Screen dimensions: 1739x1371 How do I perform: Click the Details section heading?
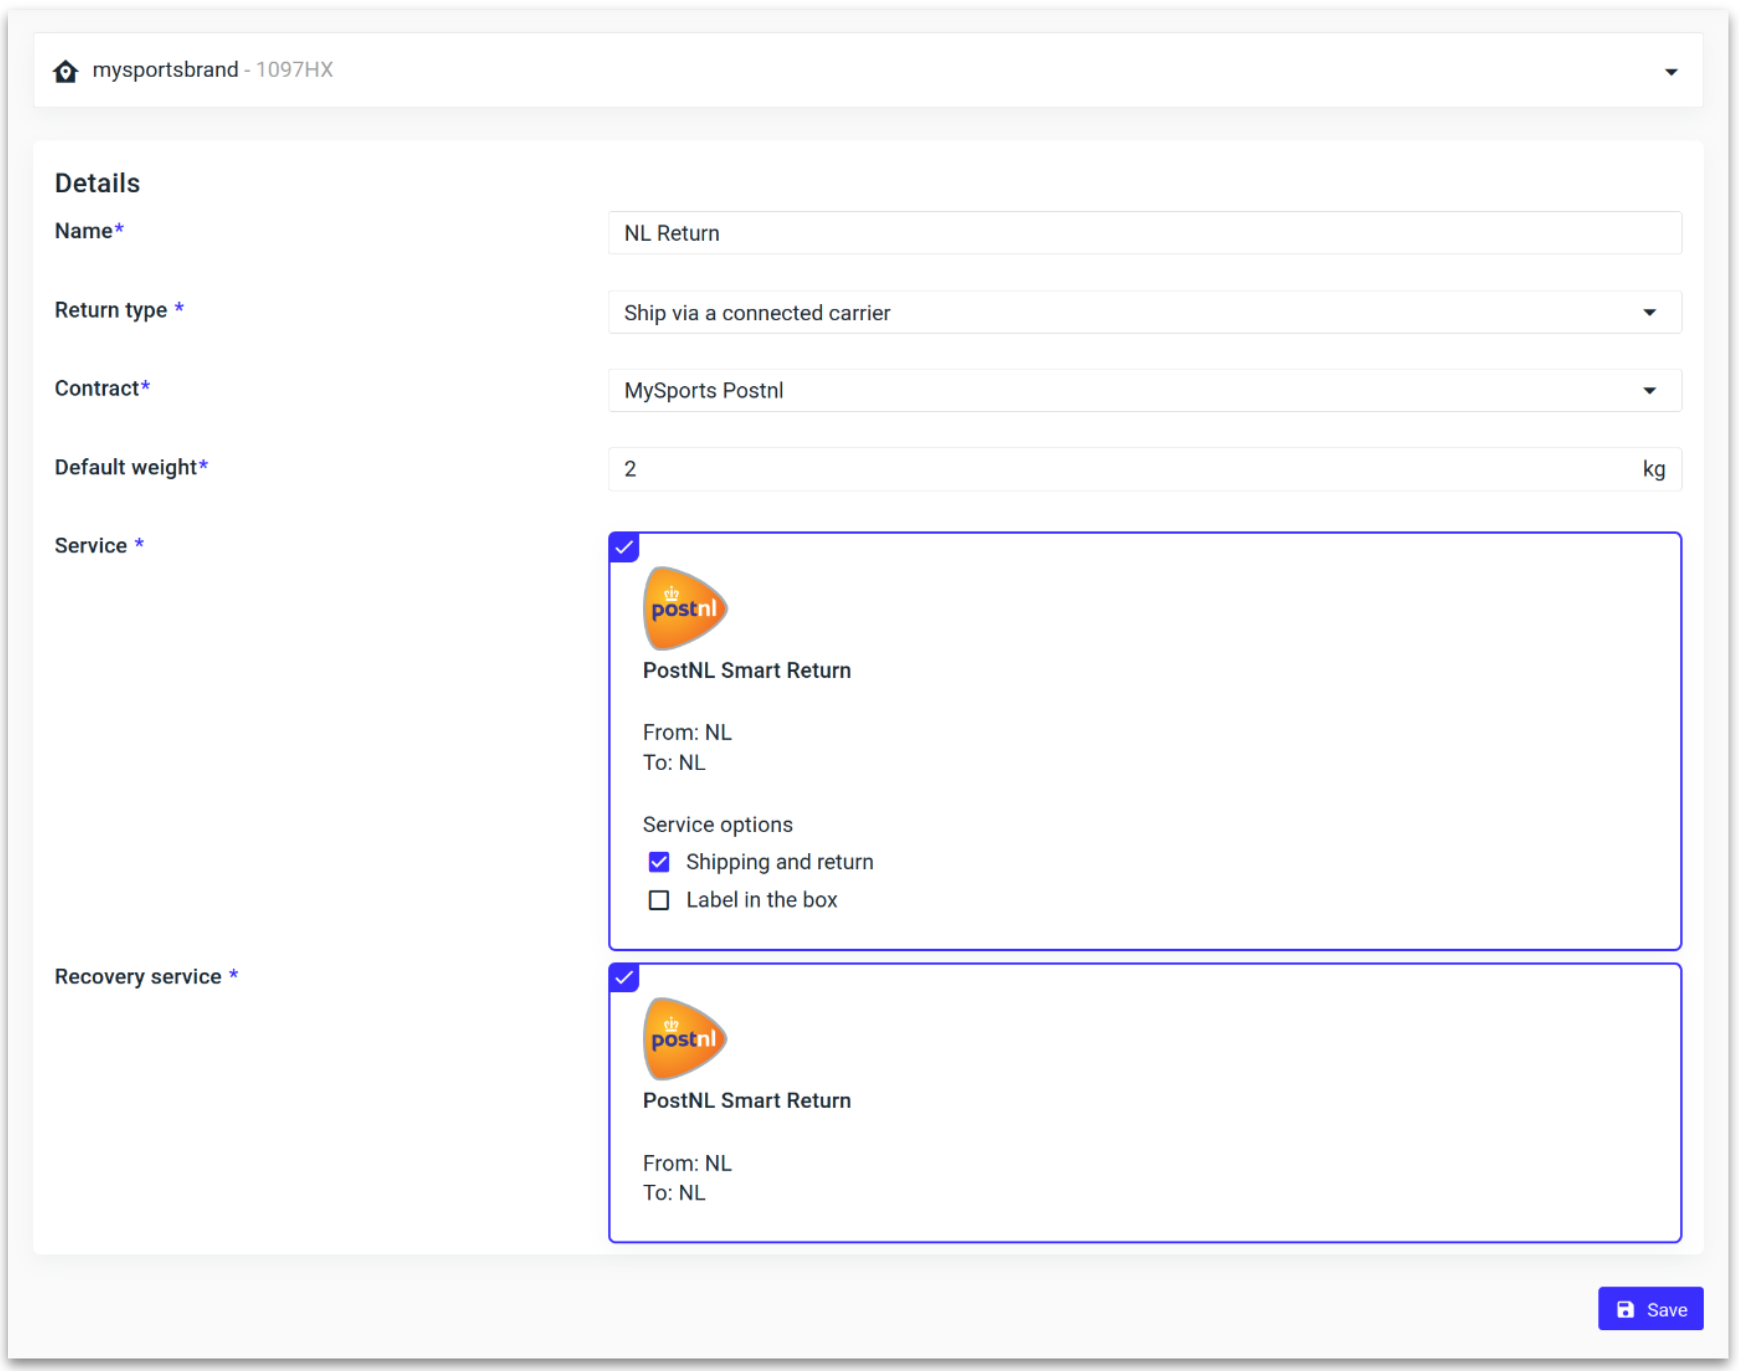[98, 182]
